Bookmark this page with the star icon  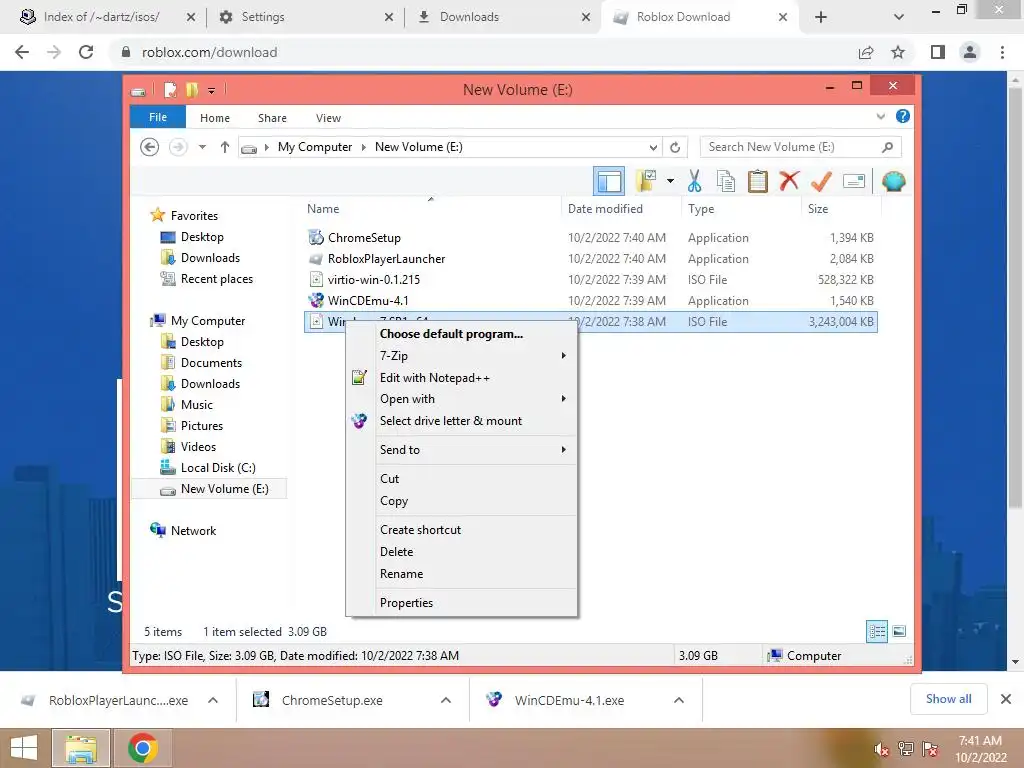898,52
